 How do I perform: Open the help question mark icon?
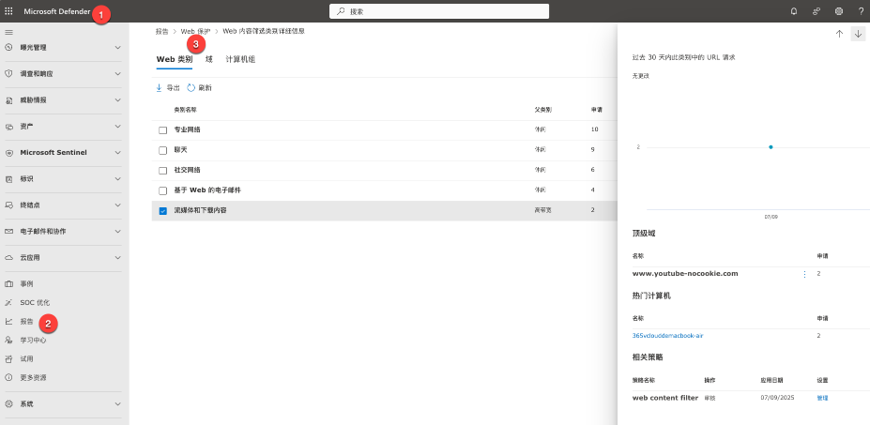click(861, 11)
